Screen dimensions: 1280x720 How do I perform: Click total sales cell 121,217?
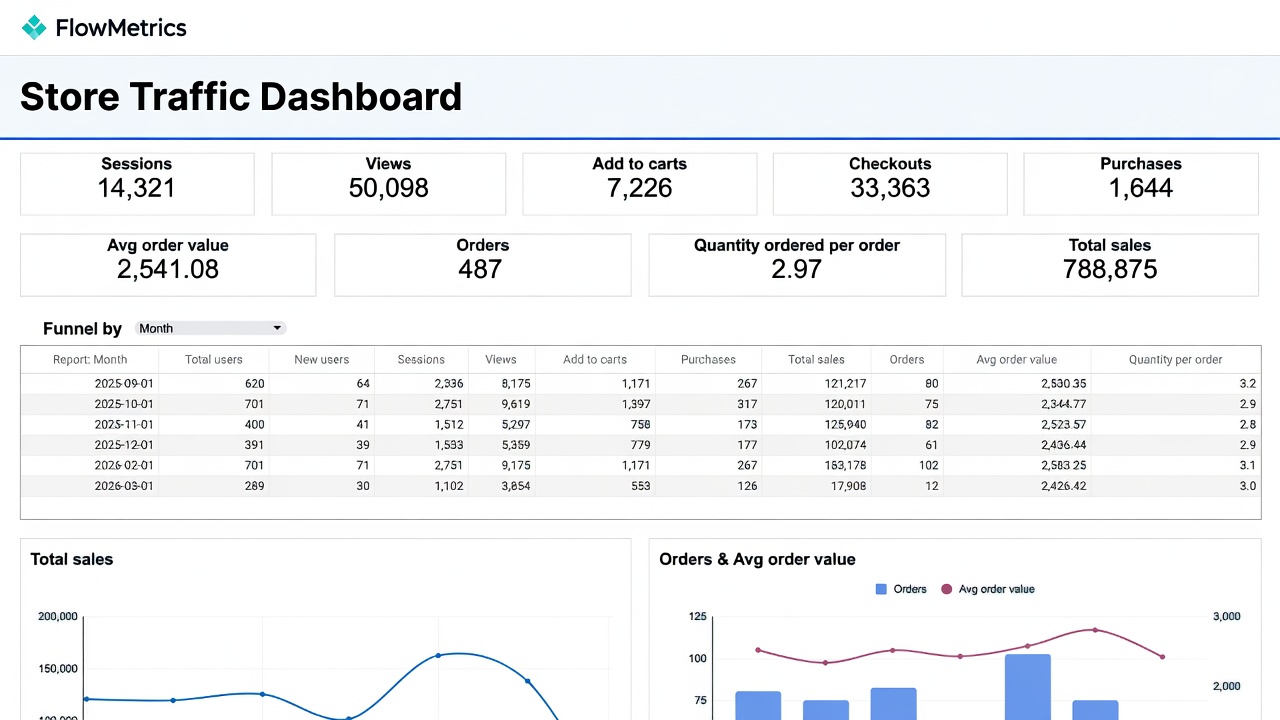pos(845,383)
